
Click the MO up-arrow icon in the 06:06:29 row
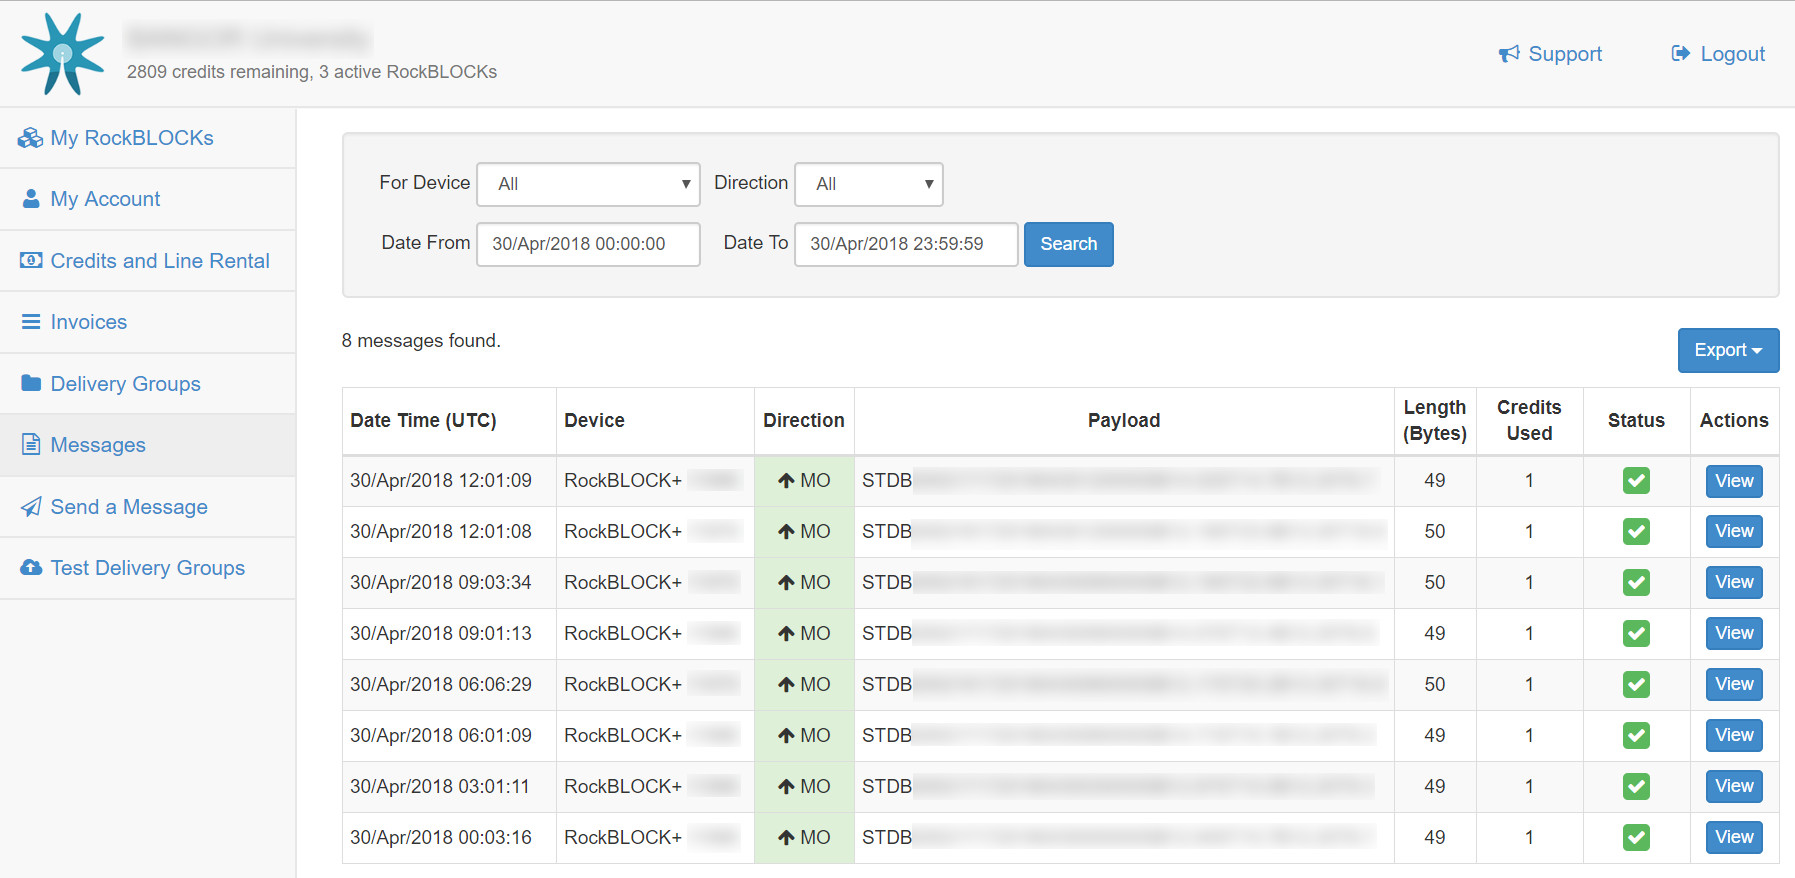coord(786,685)
